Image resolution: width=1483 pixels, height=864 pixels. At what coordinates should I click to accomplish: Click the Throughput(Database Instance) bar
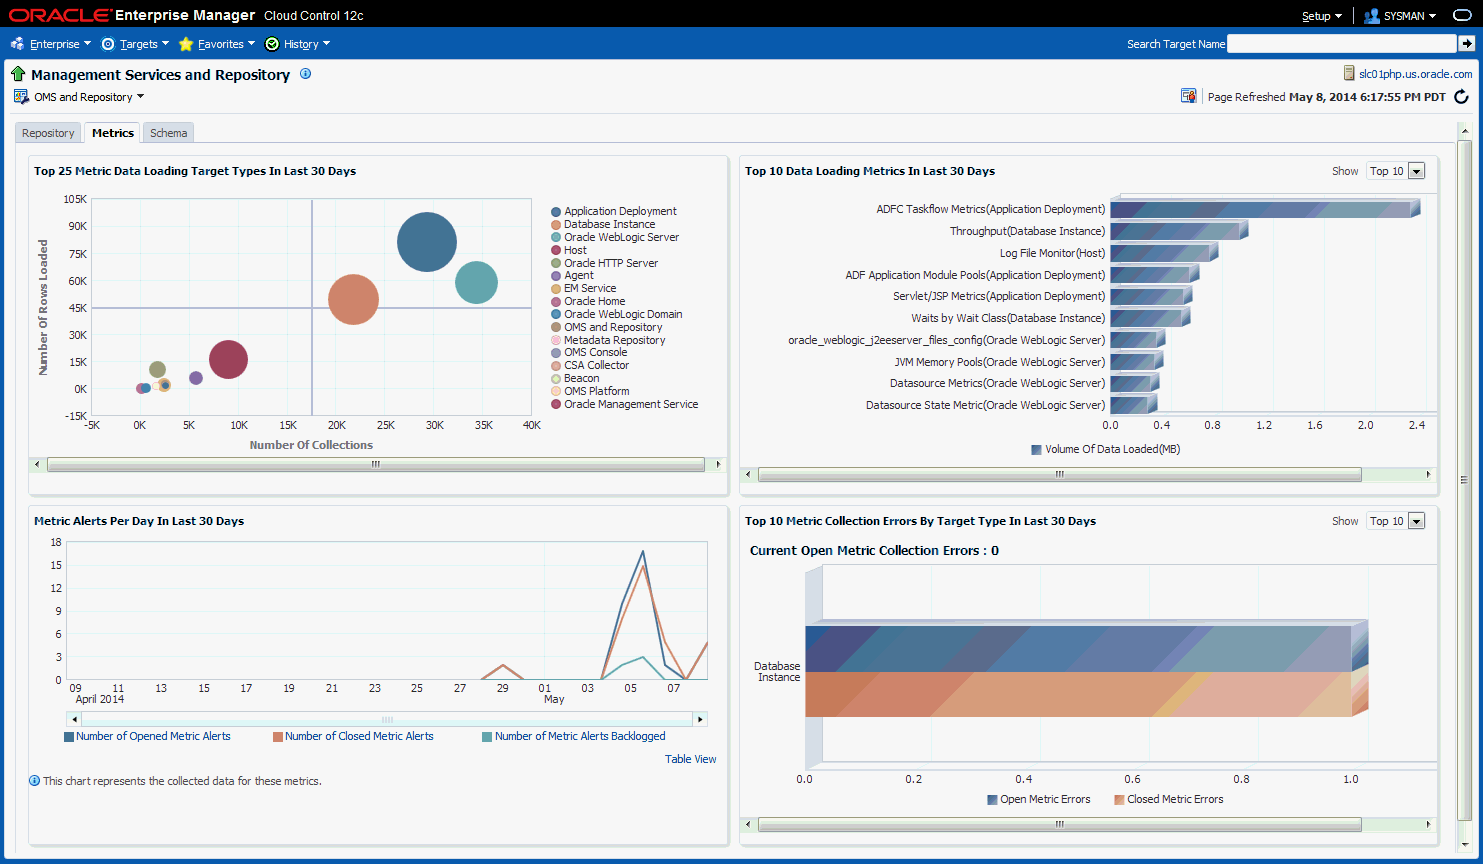tap(1179, 231)
